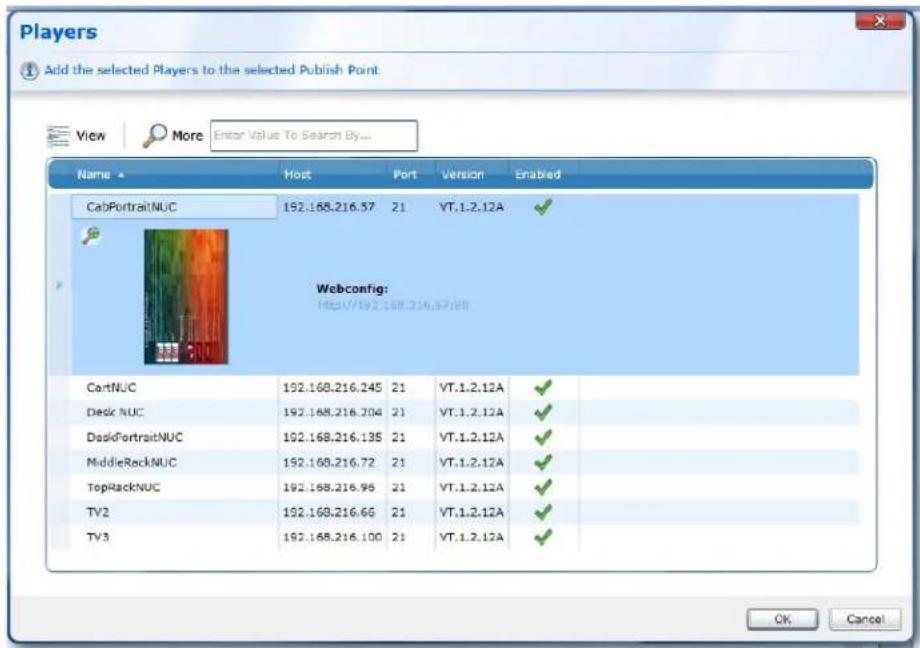The image size is (920, 648).
Task: Select the Desk NUC player row
Action: tap(455, 412)
